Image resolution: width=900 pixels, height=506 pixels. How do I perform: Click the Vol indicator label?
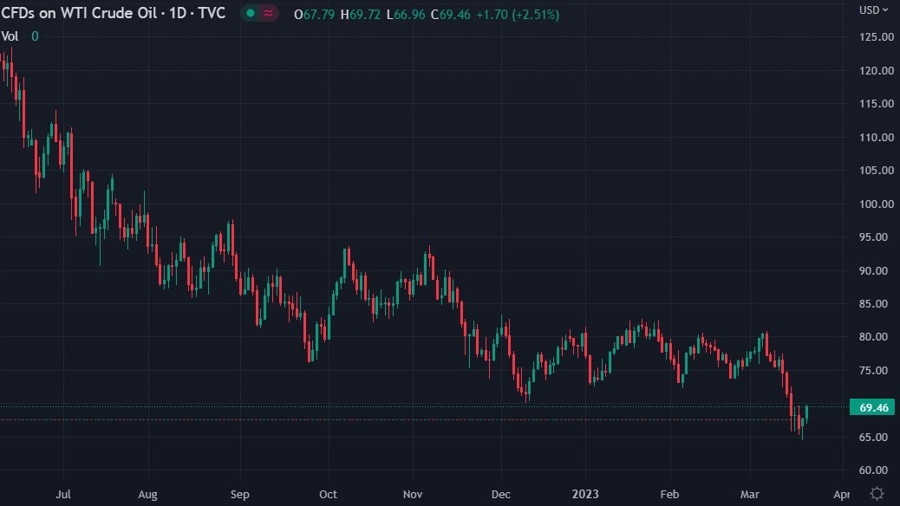click(10, 37)
